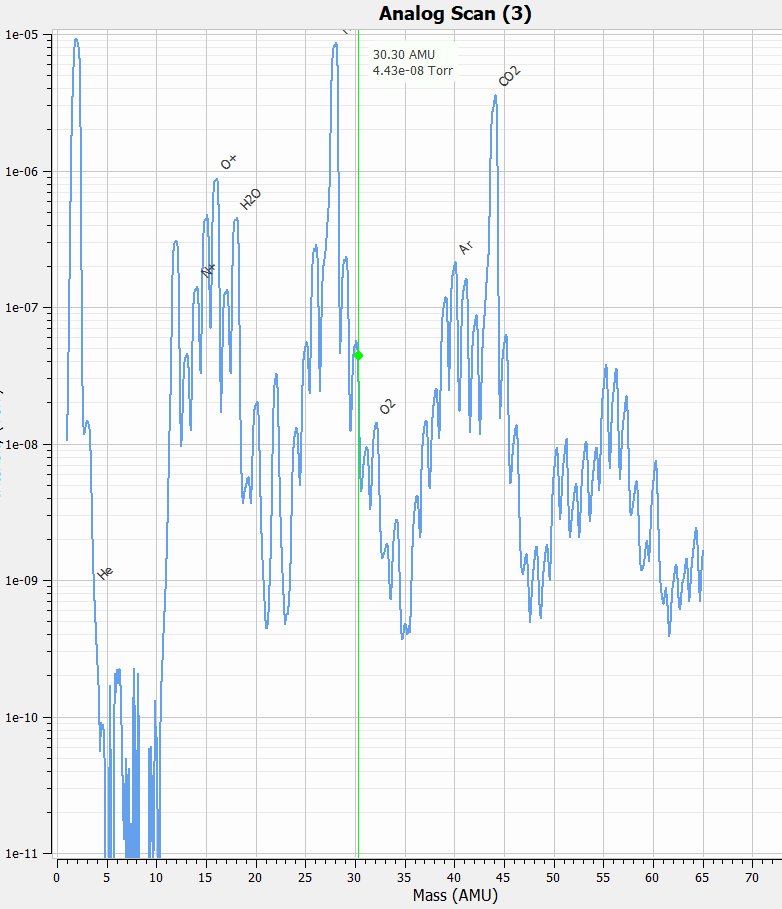The width and height of the screenshot is (782, 909).
Task: Click the 30.30 AMU tooltip readout
Action: (403, 54)
